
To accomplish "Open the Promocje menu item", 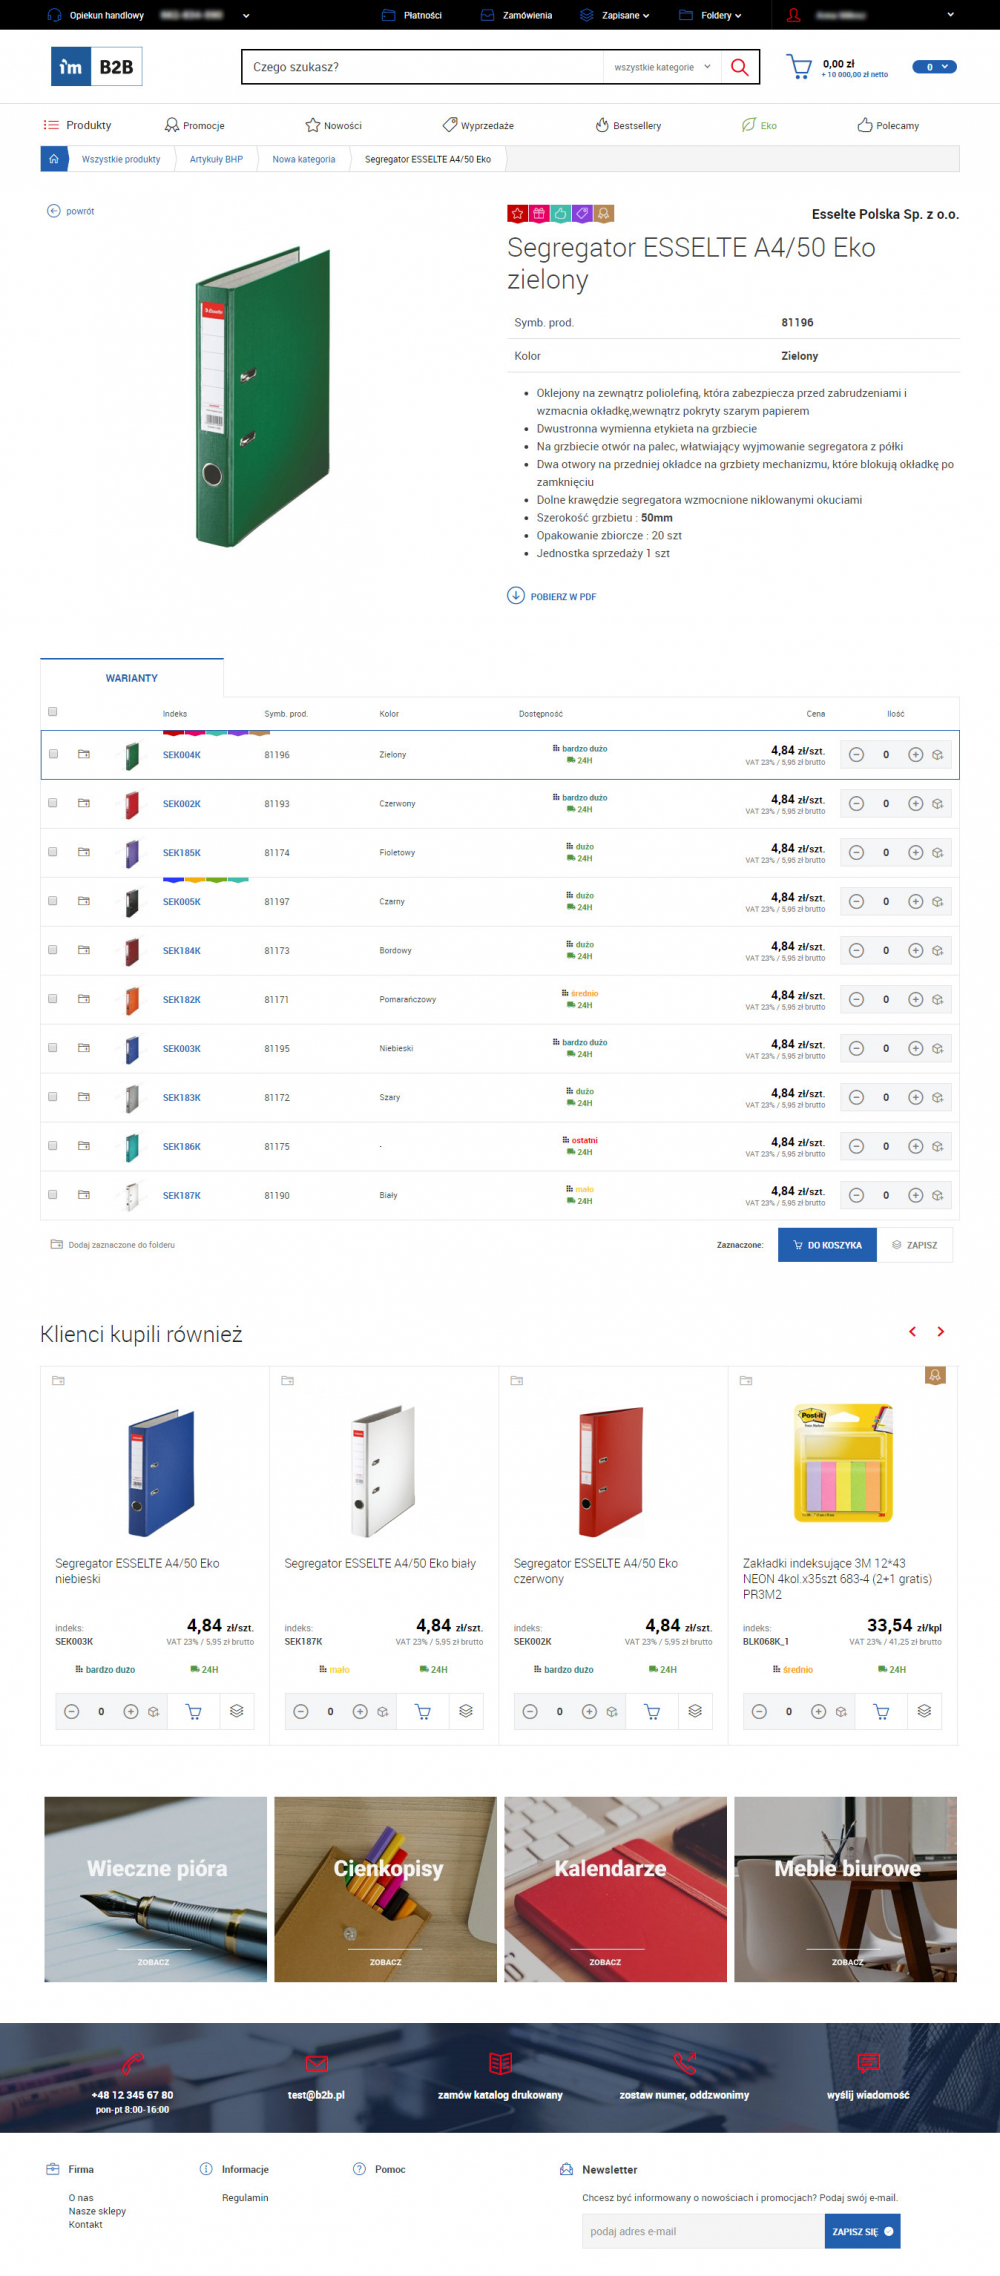I will tap(194, 125).
